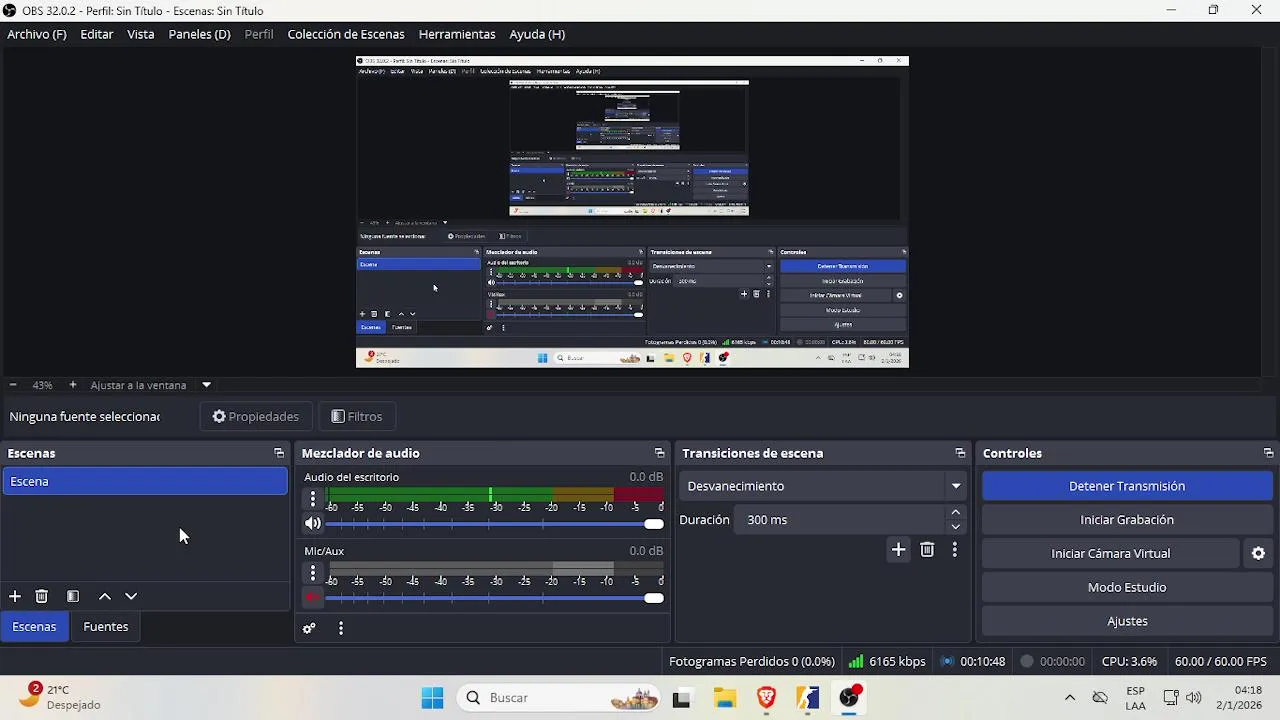Open the Windows Start menu
This screenshot has width=1280, height=720.
click(x=432, y=697)
